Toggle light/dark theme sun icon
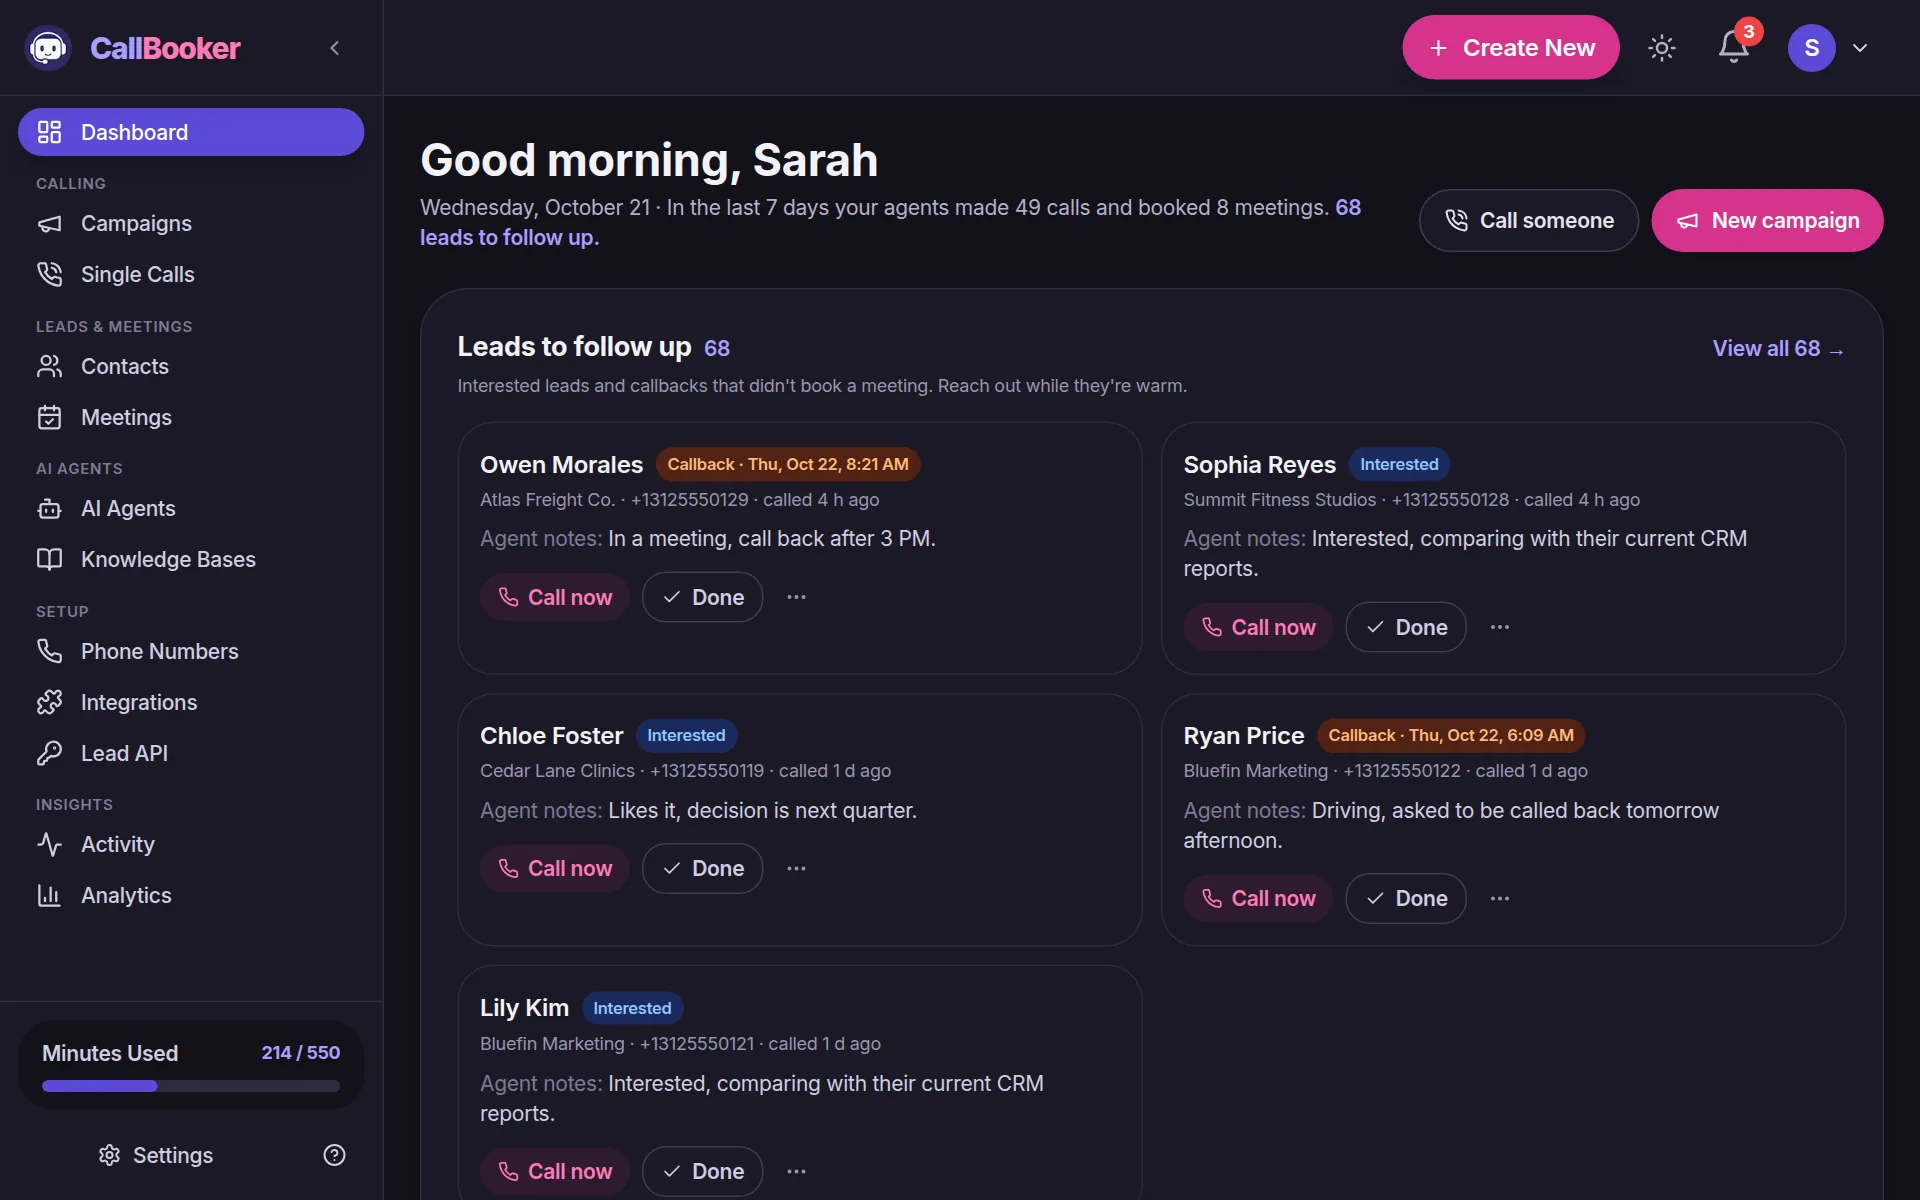 tap(1662, 48)
